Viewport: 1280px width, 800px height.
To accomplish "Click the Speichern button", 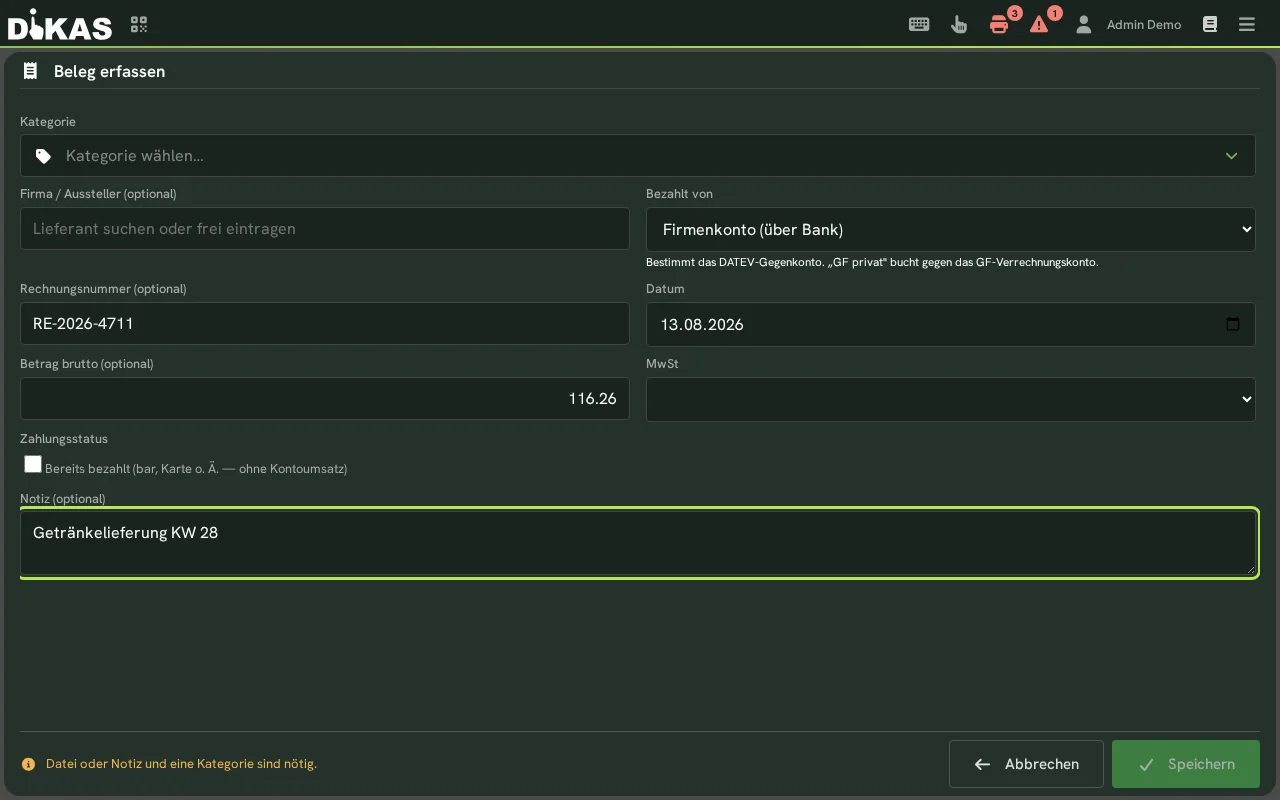I will pyautogui.click(x=1186, y=764).
